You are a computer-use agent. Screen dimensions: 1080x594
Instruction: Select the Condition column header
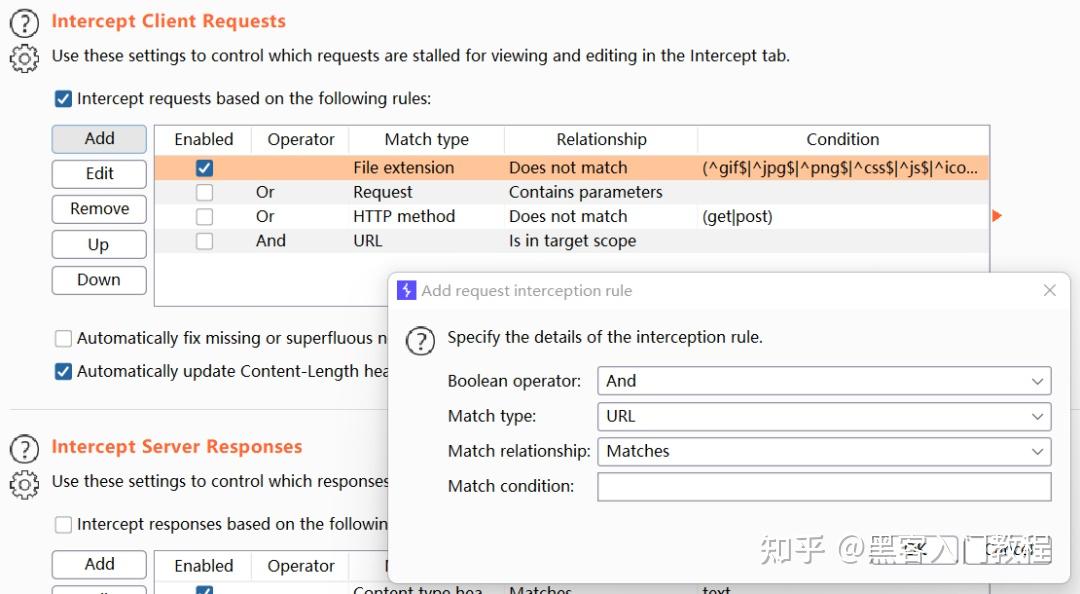point(843,139)
